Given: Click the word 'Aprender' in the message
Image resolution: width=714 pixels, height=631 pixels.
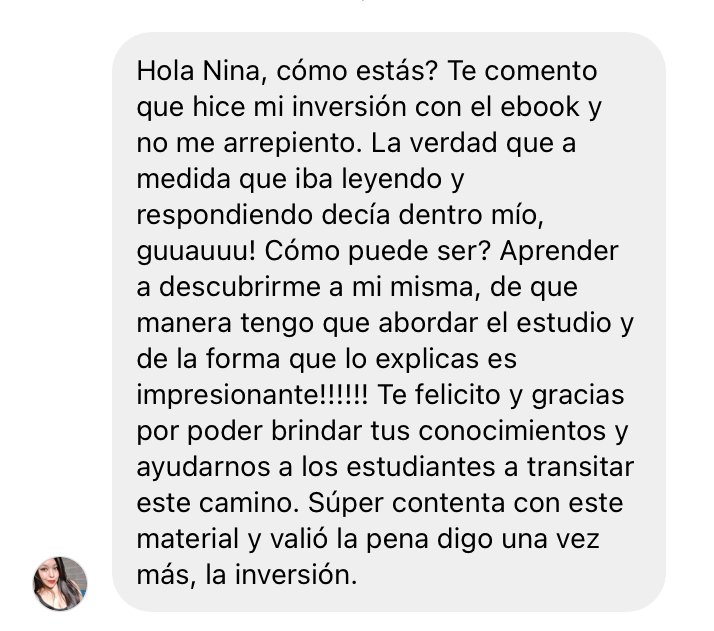Looking at the screenshot, I should pos(559,252).
